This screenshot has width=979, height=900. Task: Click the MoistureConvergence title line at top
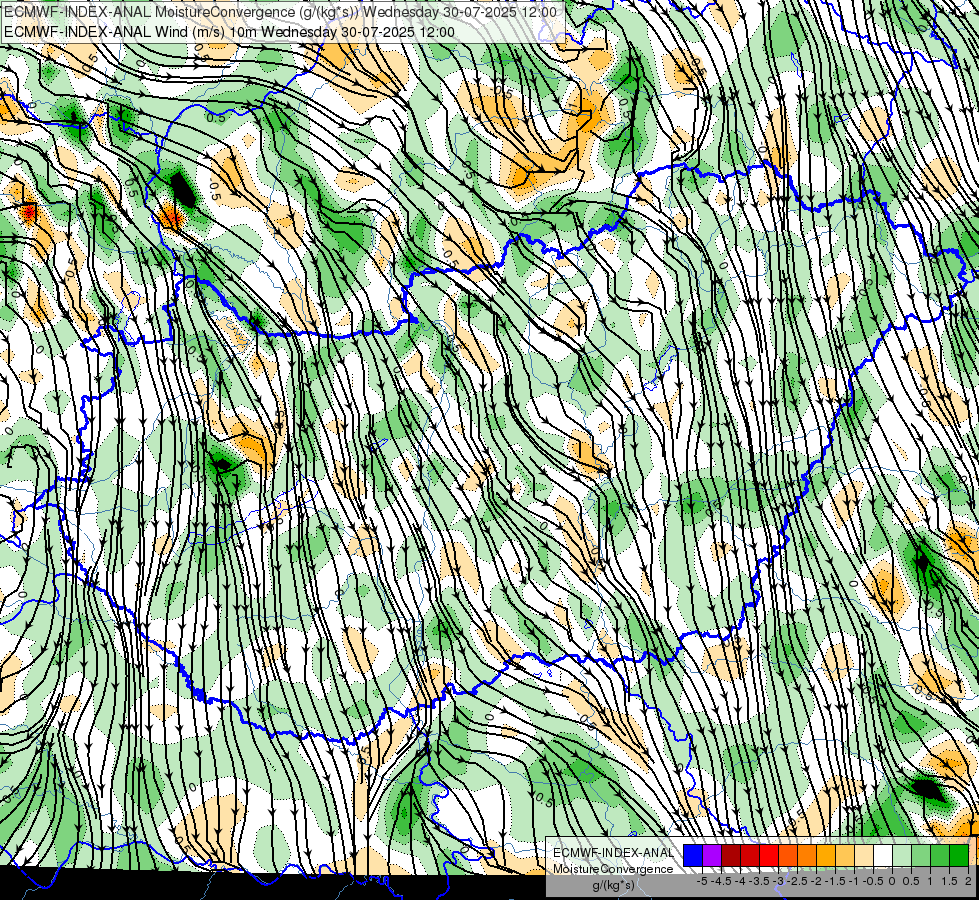point(280,12)
